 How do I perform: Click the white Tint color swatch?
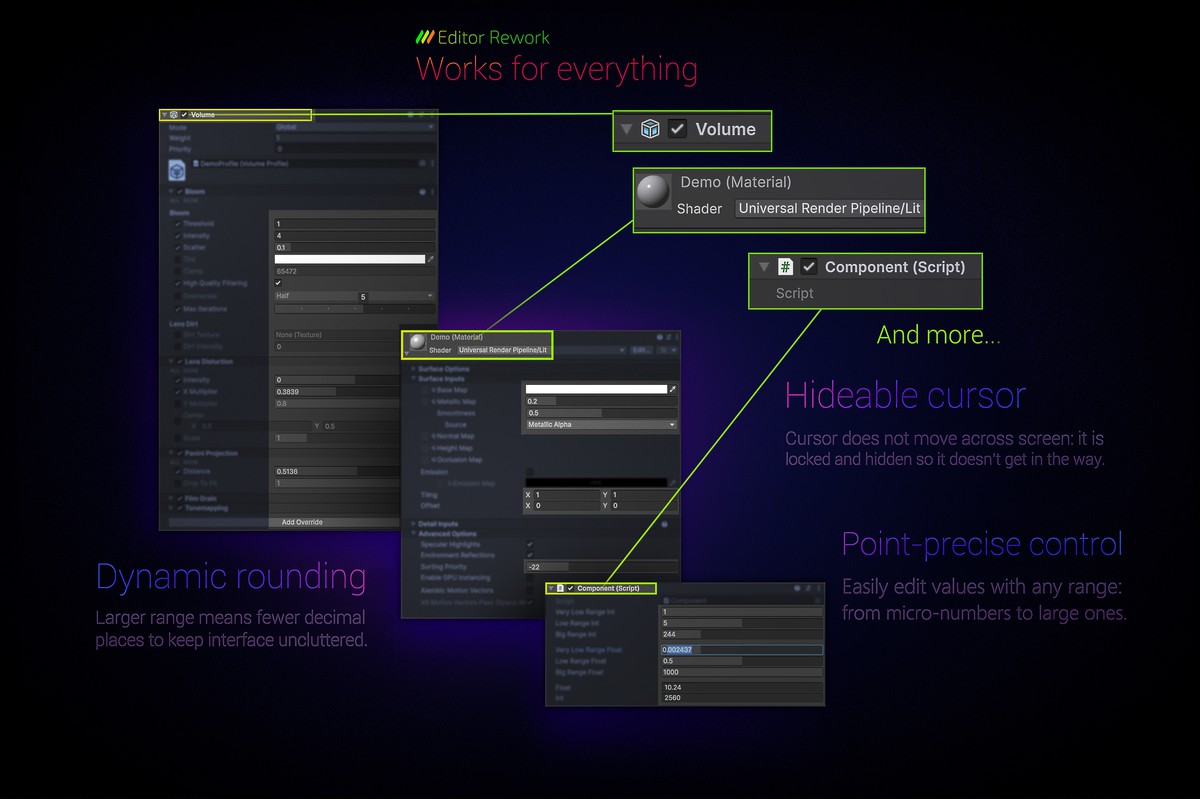(x=350, y=258)
